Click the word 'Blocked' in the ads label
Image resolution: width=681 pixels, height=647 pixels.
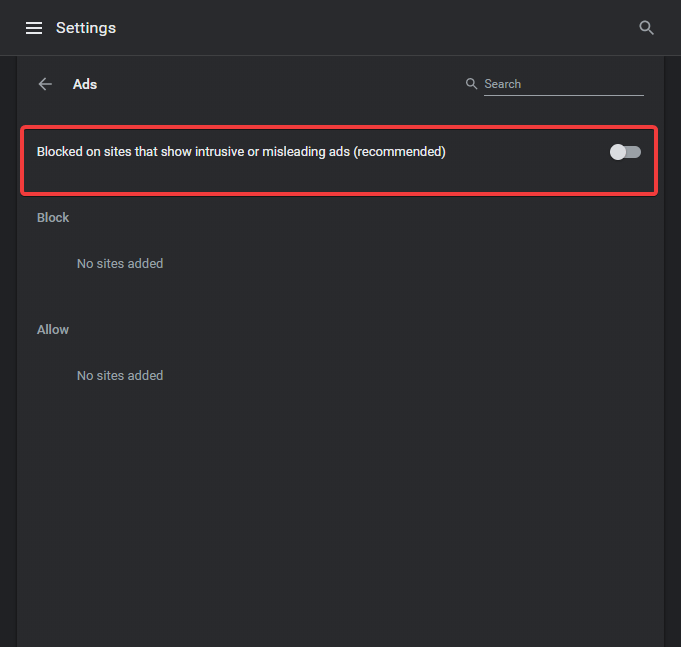[60, 152]
